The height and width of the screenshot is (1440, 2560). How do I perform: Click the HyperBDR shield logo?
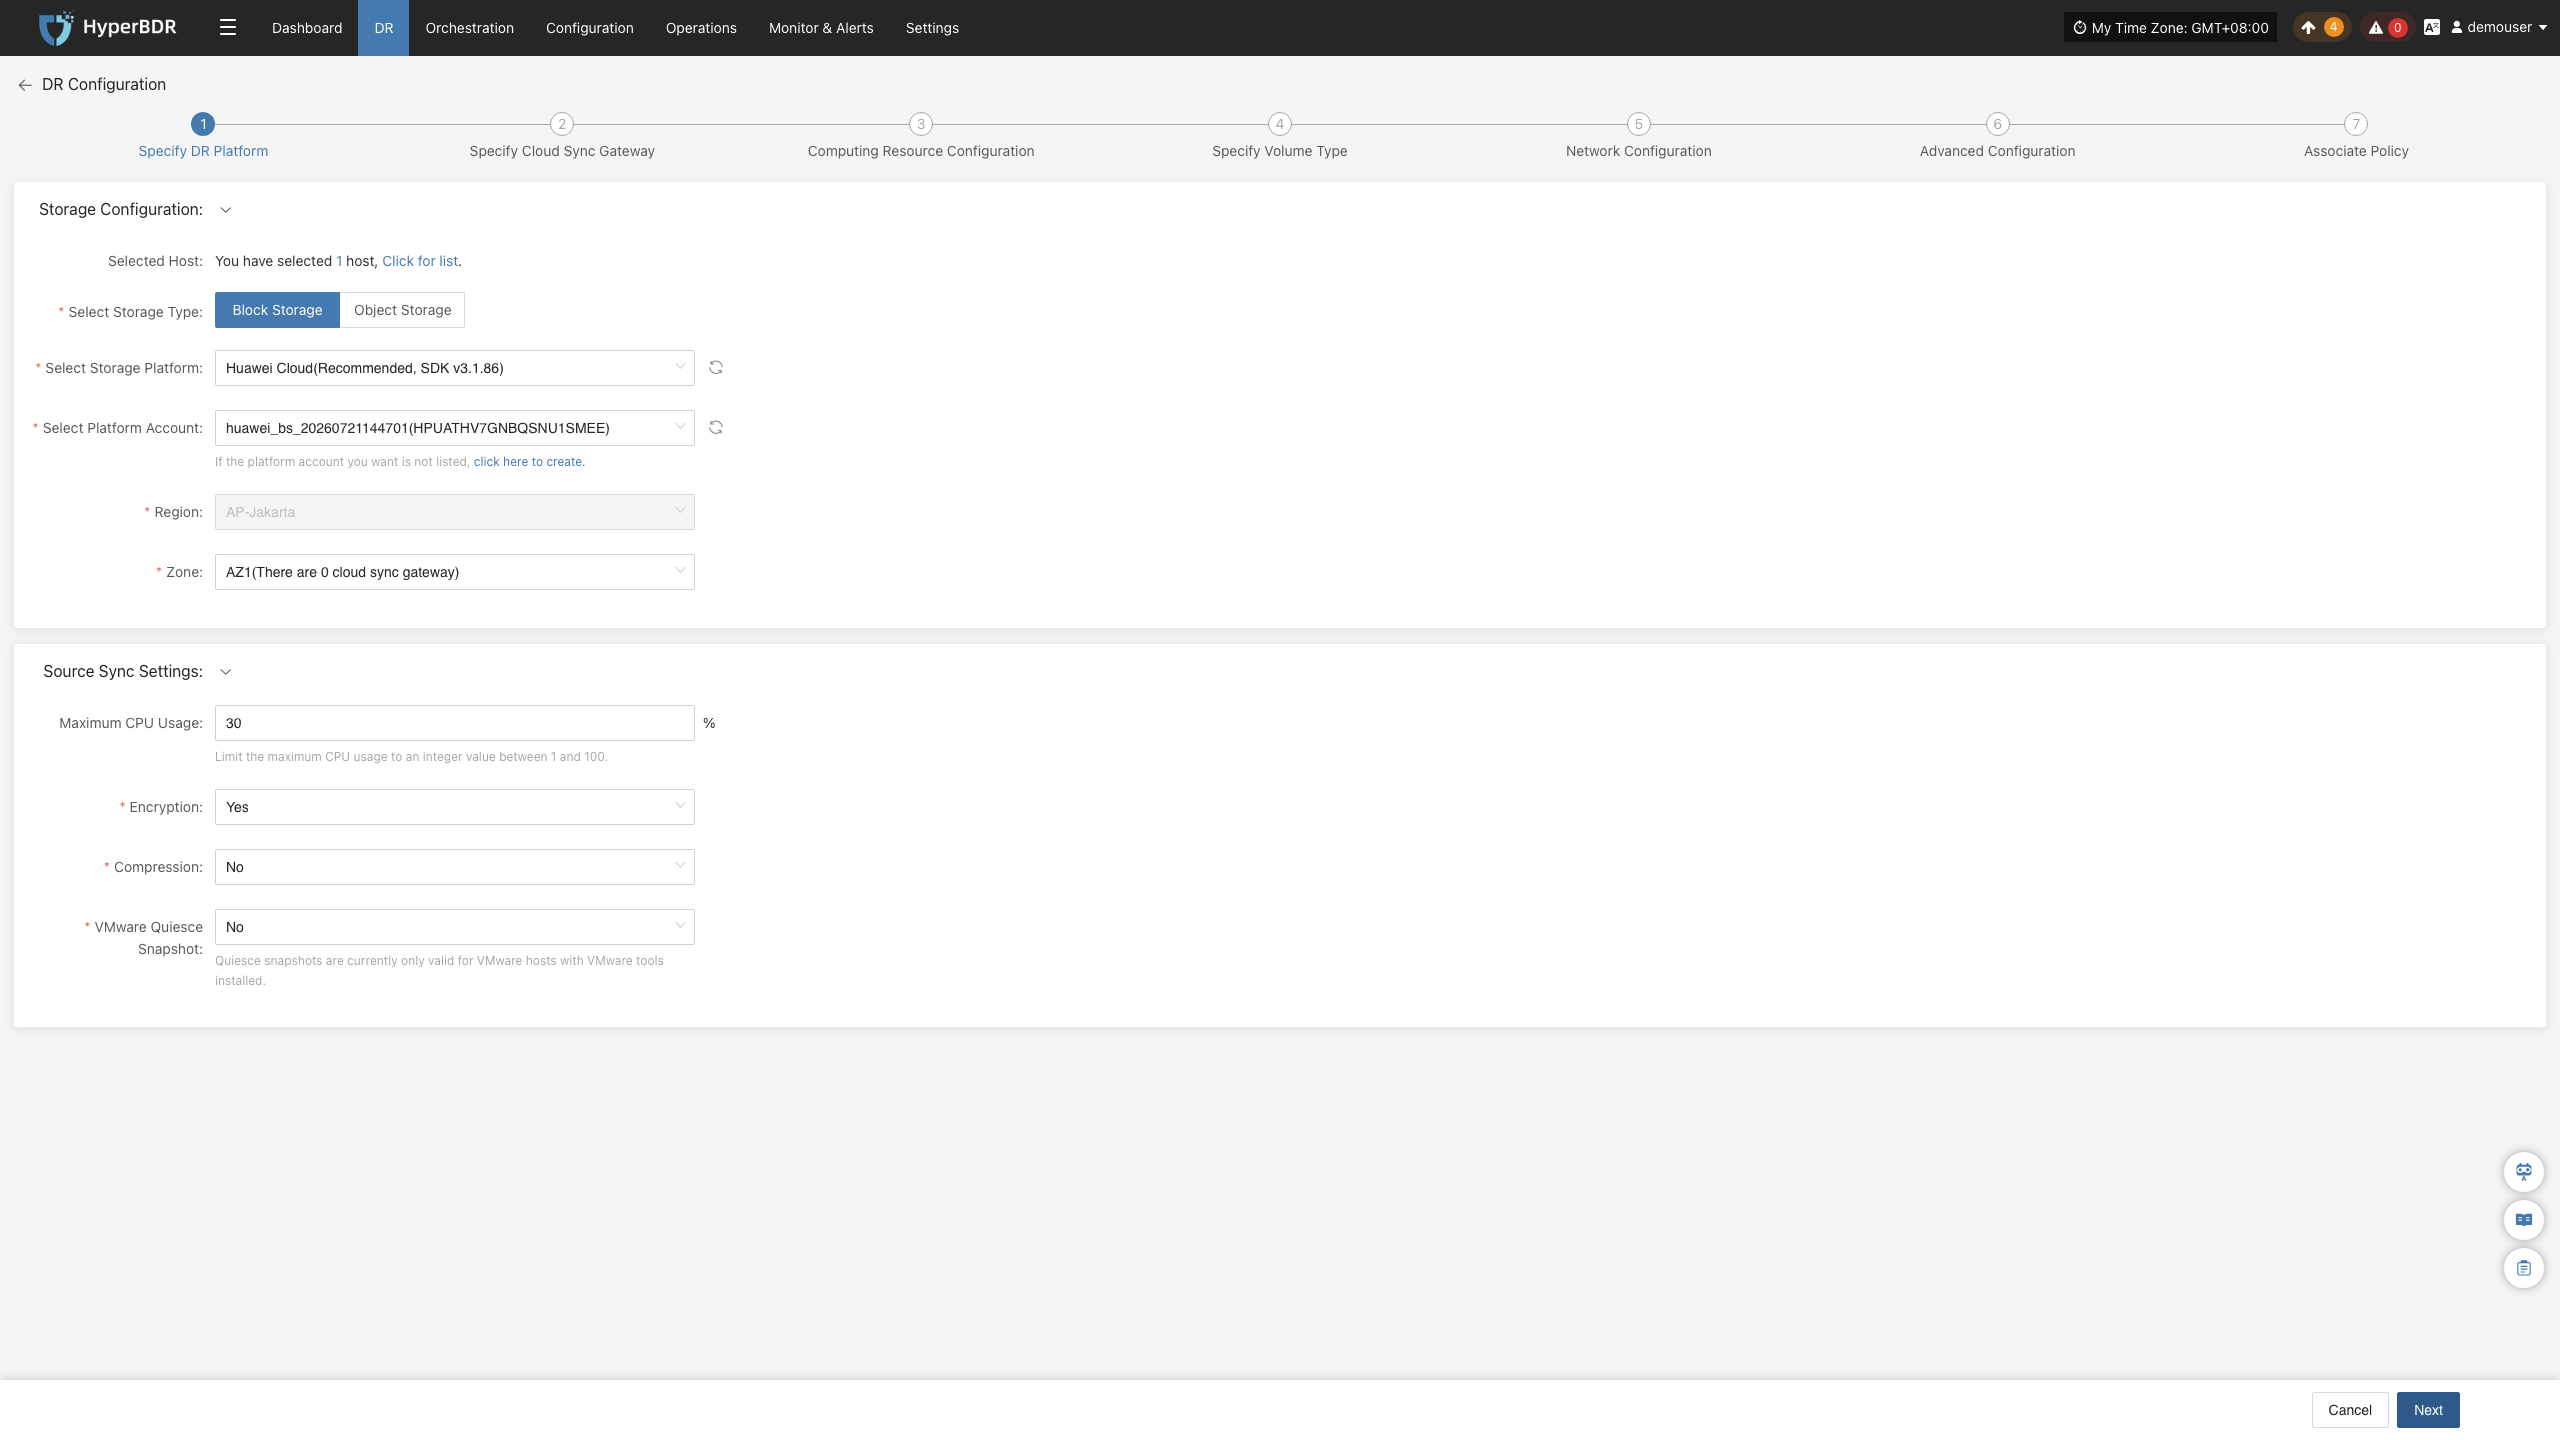pyautogui.click(x=56, y=28)
